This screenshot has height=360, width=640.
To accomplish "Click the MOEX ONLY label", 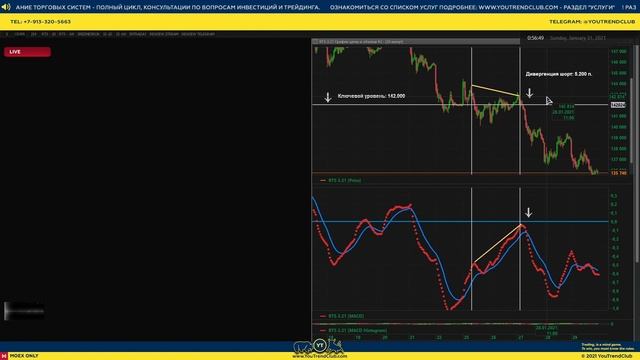I will point(24,356).
